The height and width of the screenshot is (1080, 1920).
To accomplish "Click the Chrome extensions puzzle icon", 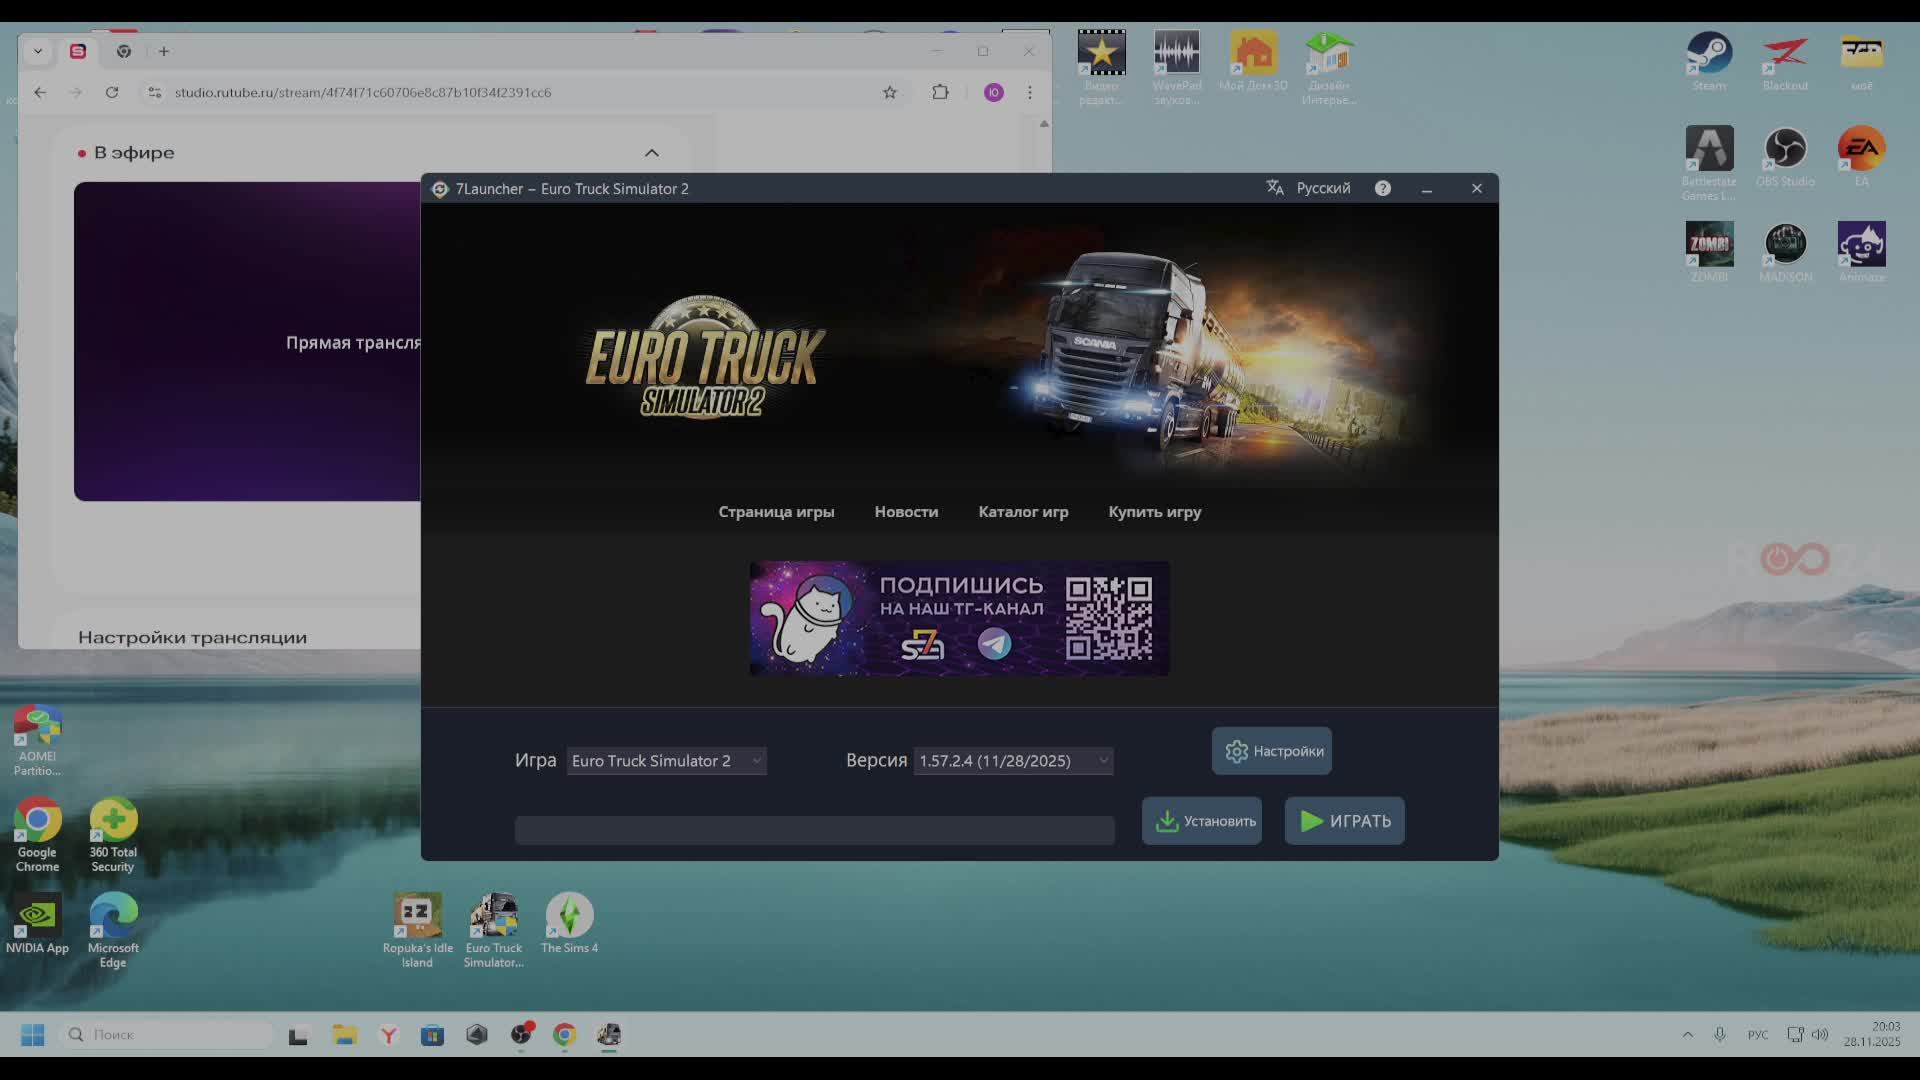I will coord(940,92).
